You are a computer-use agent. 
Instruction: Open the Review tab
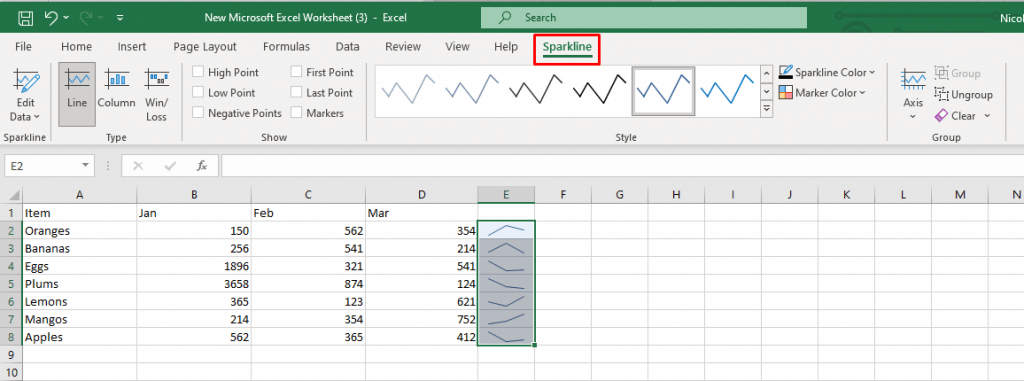(x=403, y=46)
